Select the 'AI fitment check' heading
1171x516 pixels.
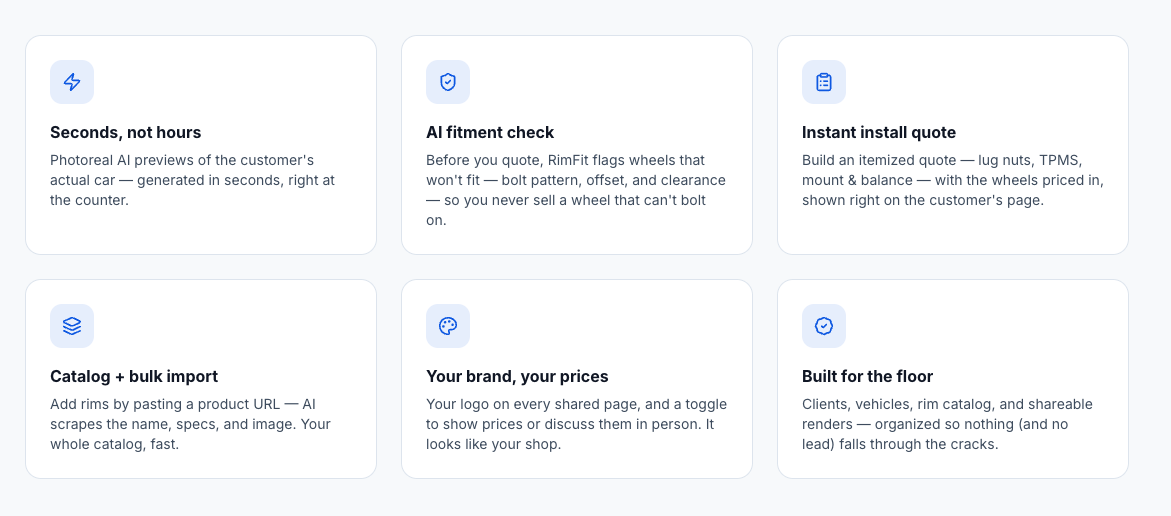click(x=490, y=133)
